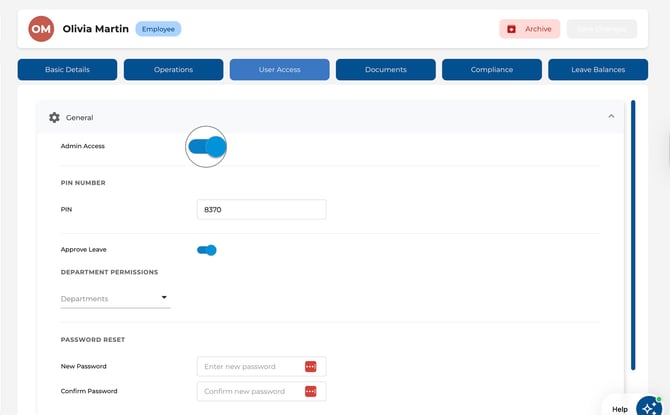Collapse the General section with the chevron
Viewport: 670px width, 415px height.
click(x=611, y=117)
